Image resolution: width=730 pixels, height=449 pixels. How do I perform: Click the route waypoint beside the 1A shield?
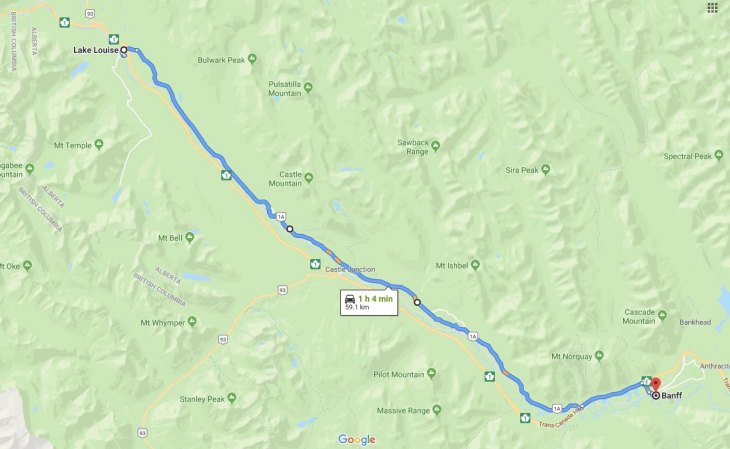pyautogui.click(x=290, y=229)
